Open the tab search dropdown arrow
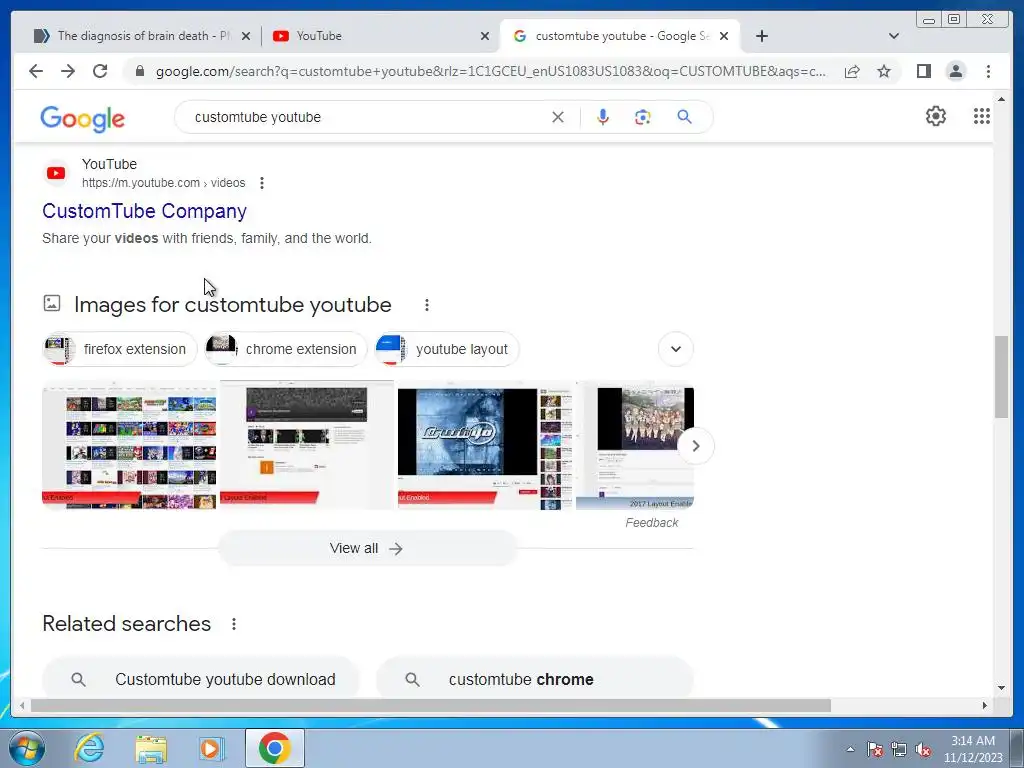The image size is (1024, 768). [894, 36]
